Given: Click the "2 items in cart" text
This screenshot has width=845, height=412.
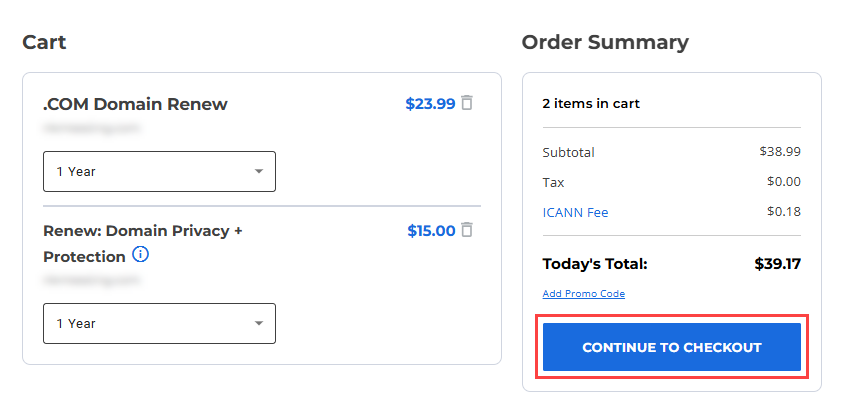Looking at the screenshot, I should point(591,103).
